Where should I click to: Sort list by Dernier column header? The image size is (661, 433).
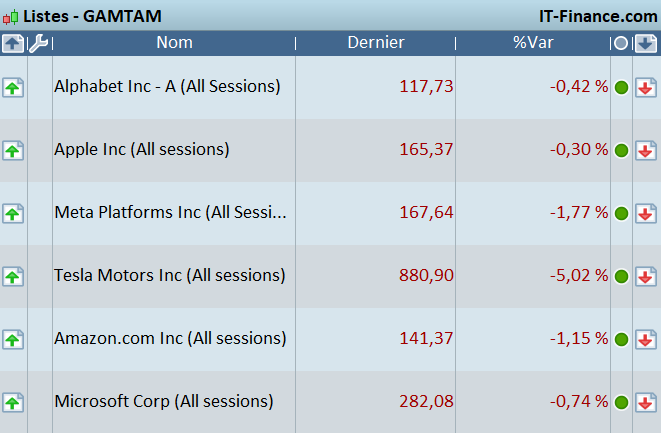[x=376, y=43]
